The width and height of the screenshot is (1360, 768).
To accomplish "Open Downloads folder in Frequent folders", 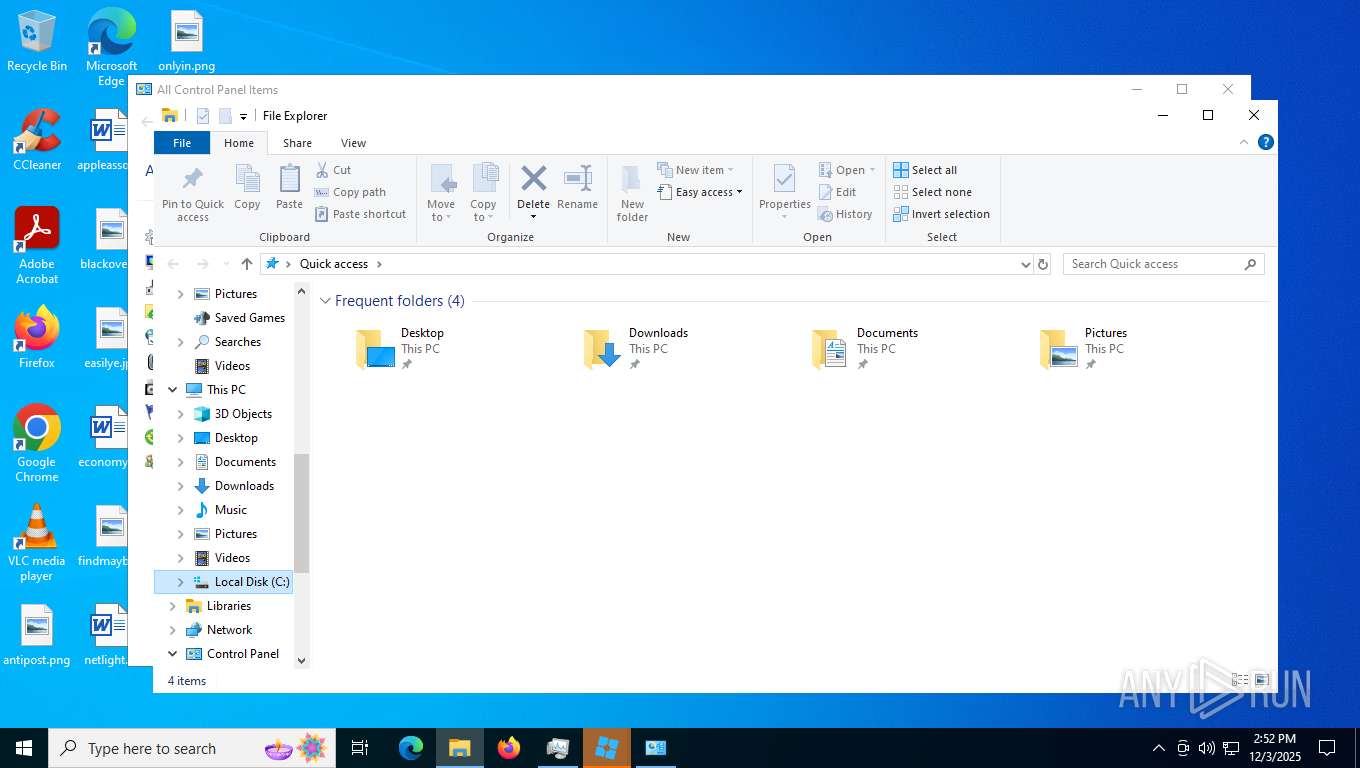I will coord(636,348).
